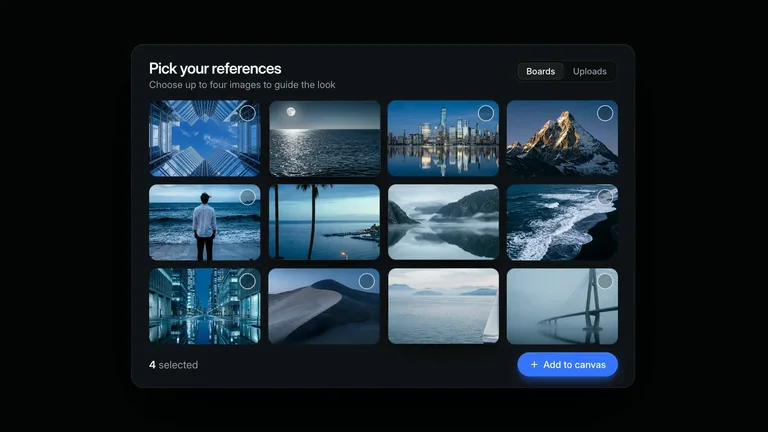768x432 pixels.
Task: Select the misty fjord reflection thumbnail
Action: click(443, 222)
